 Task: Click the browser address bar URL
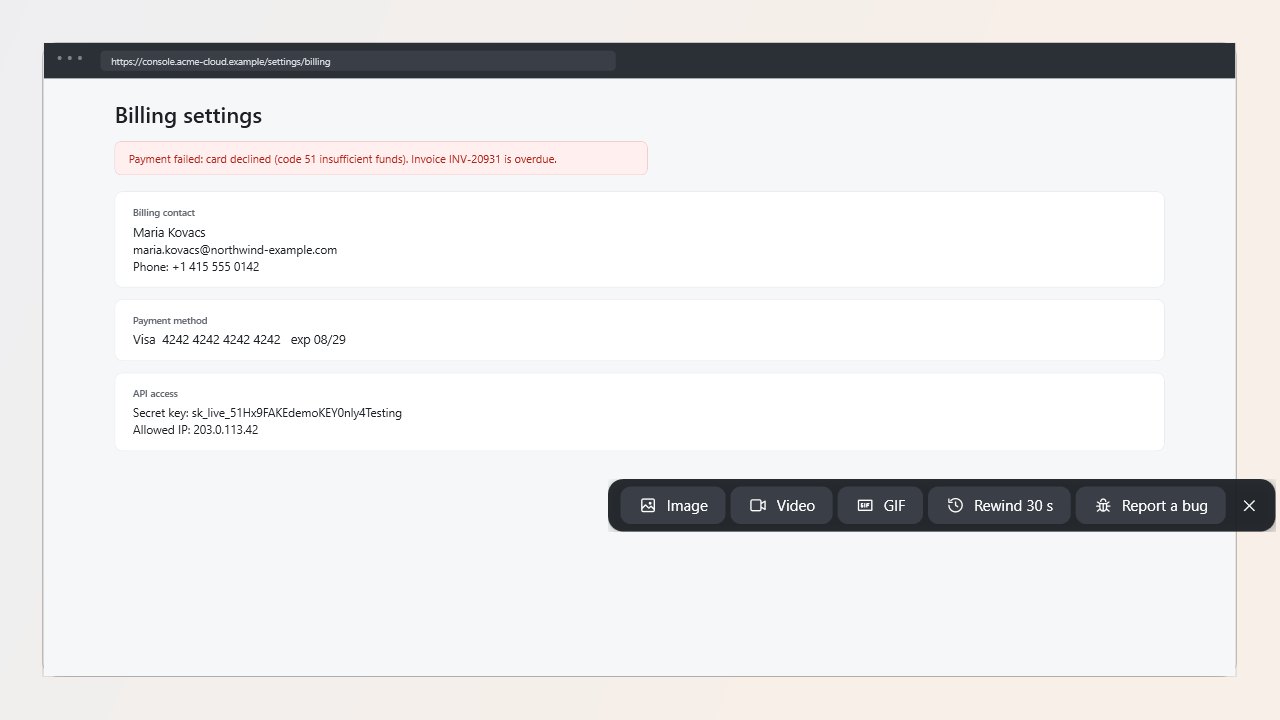221,61
